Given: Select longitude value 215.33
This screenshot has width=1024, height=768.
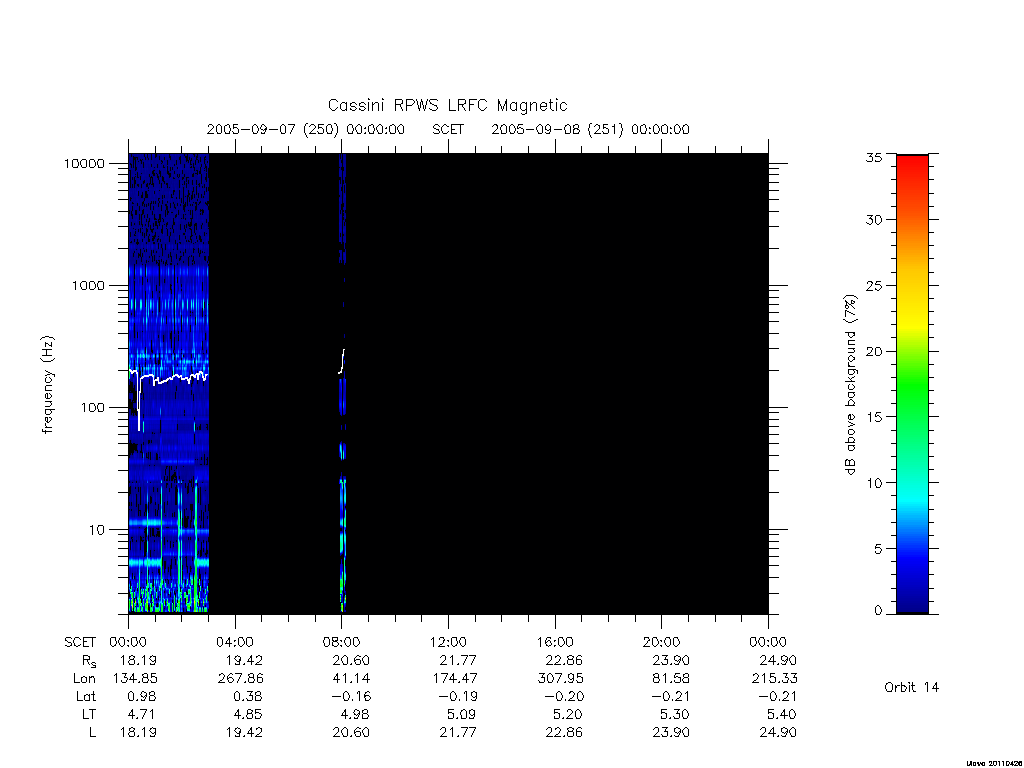Looking at the screenshot, I should (x=775, y=679).
